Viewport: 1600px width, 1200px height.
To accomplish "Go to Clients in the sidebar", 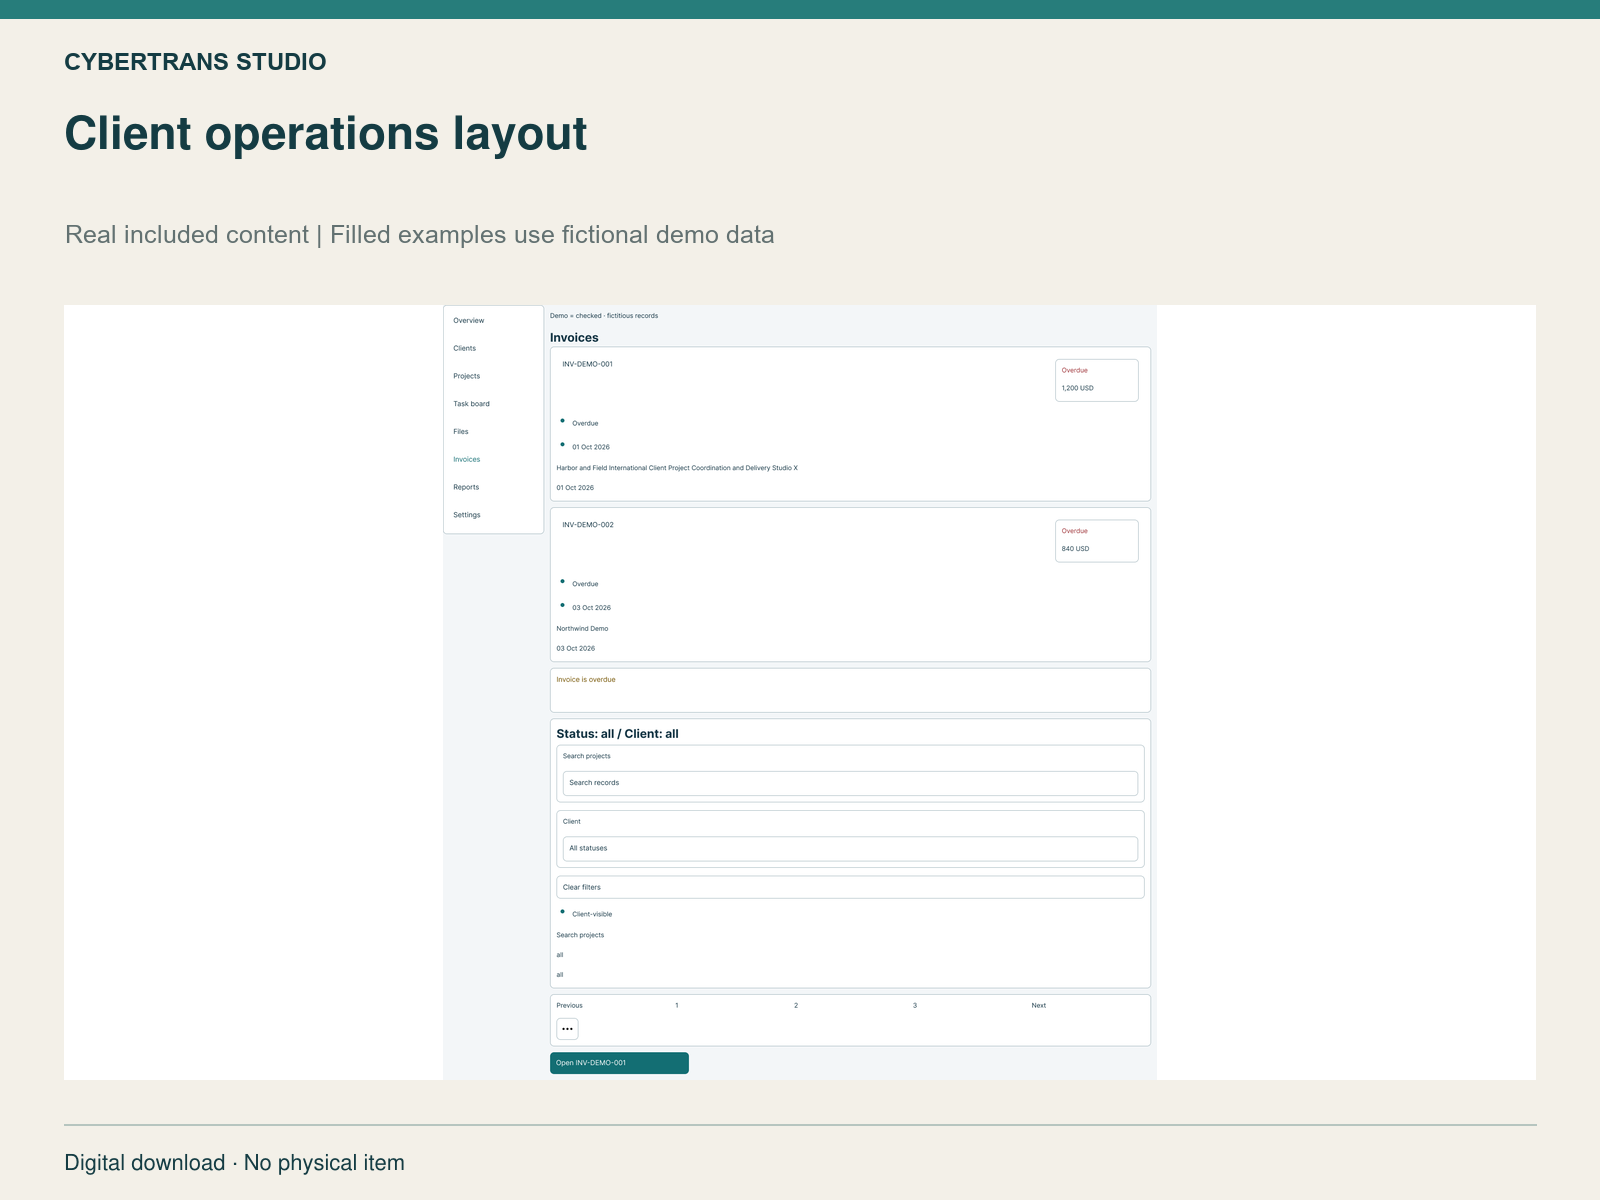I will [x=464, y=349].
